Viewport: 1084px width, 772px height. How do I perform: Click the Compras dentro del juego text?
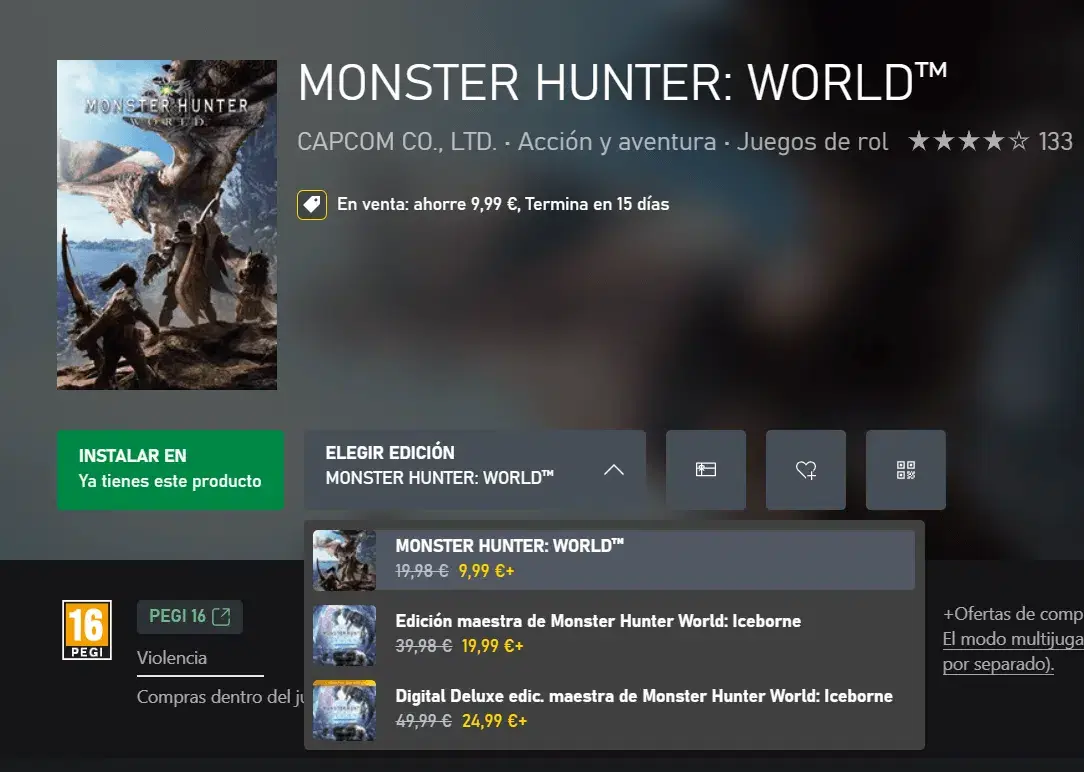(x=221, y=697)
